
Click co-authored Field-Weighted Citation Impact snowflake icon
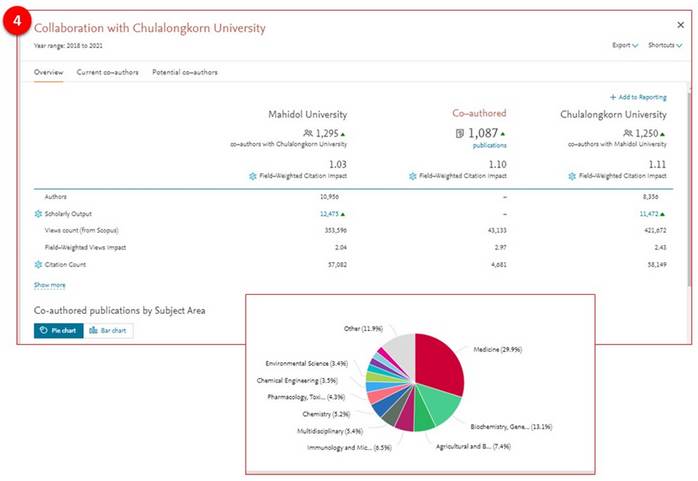pos(413,176)
